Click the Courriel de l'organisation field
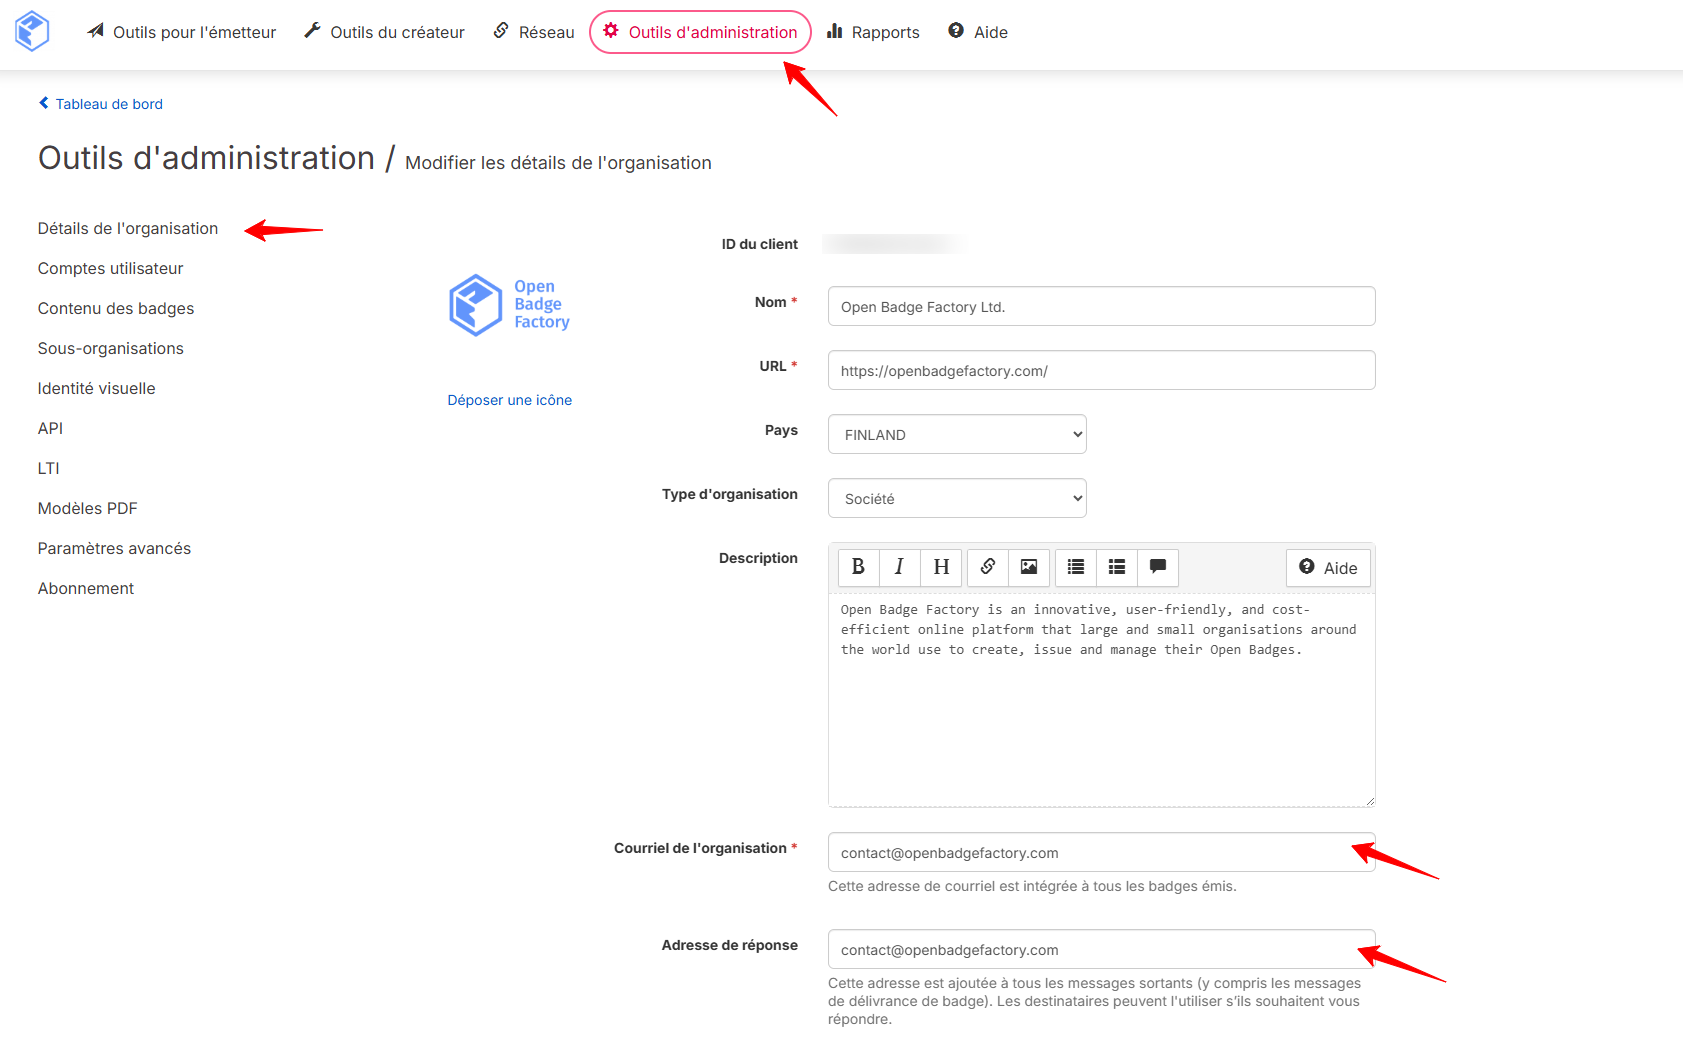Screen dimensions: 1683x1048 [x=1102, y=852]
